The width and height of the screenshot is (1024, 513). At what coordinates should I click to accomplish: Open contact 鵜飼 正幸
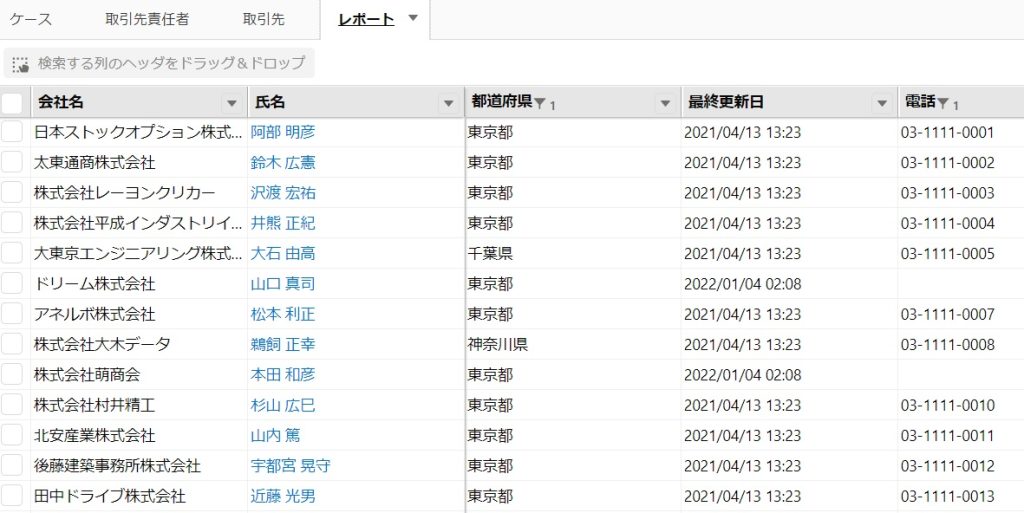pos(283,344)
